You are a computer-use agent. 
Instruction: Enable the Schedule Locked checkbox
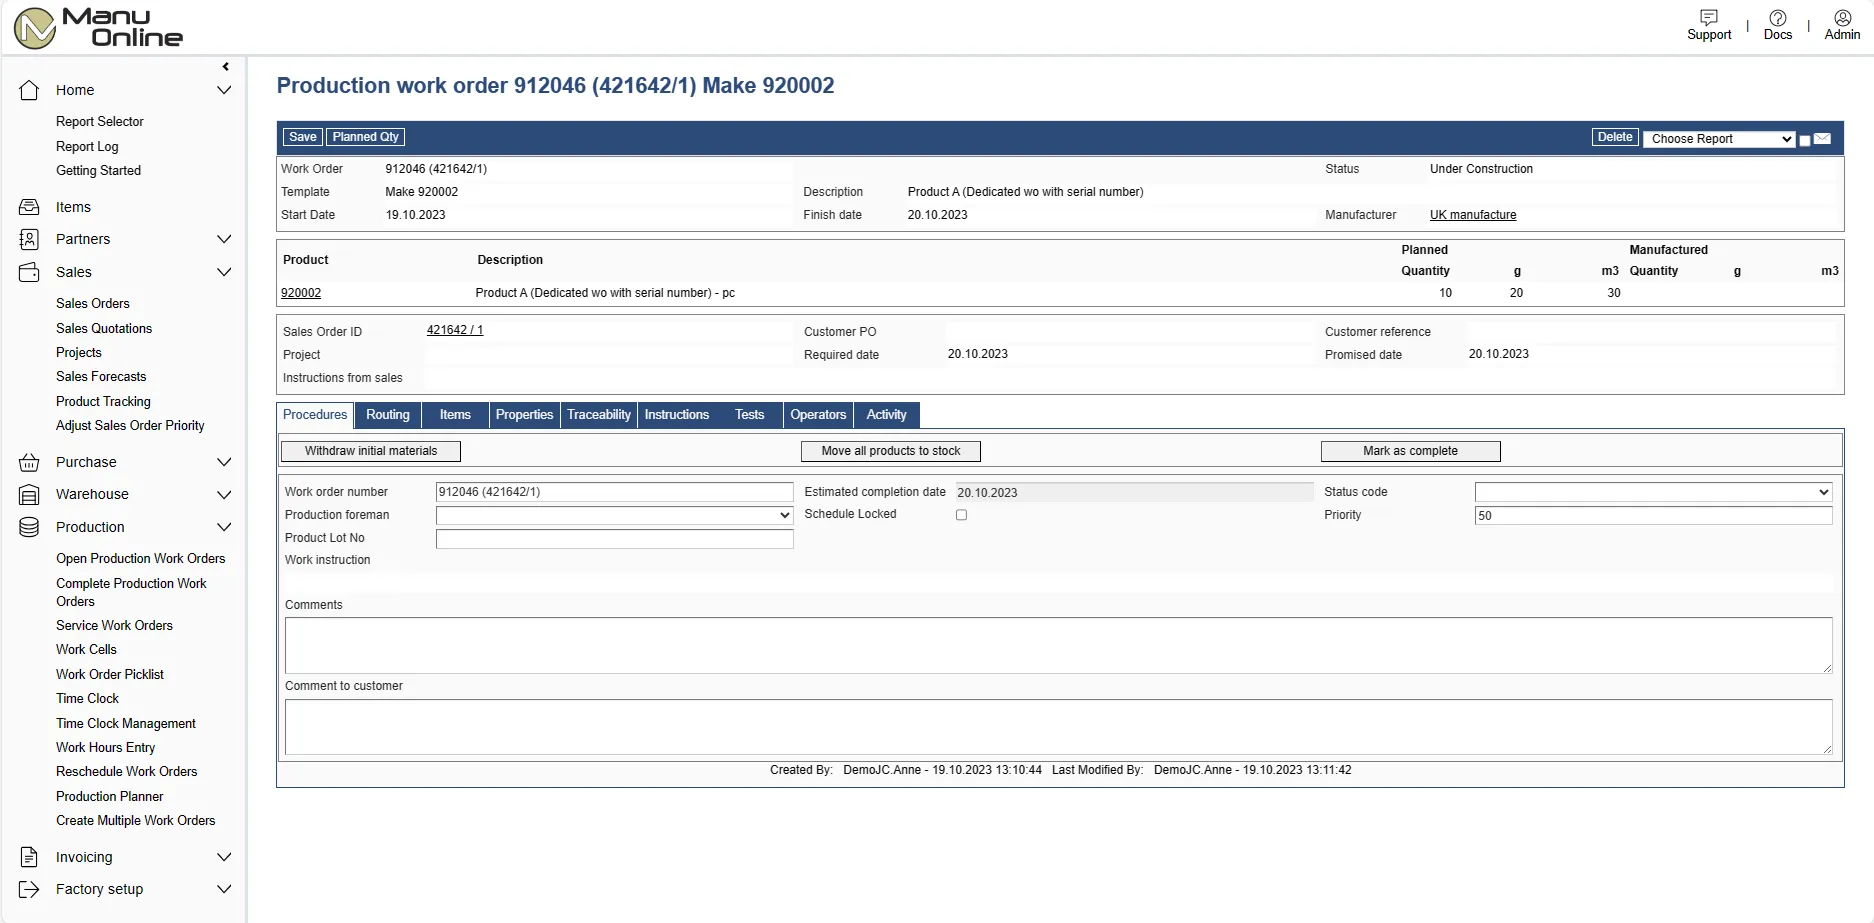pyautogui.click(x=961, y=514)
